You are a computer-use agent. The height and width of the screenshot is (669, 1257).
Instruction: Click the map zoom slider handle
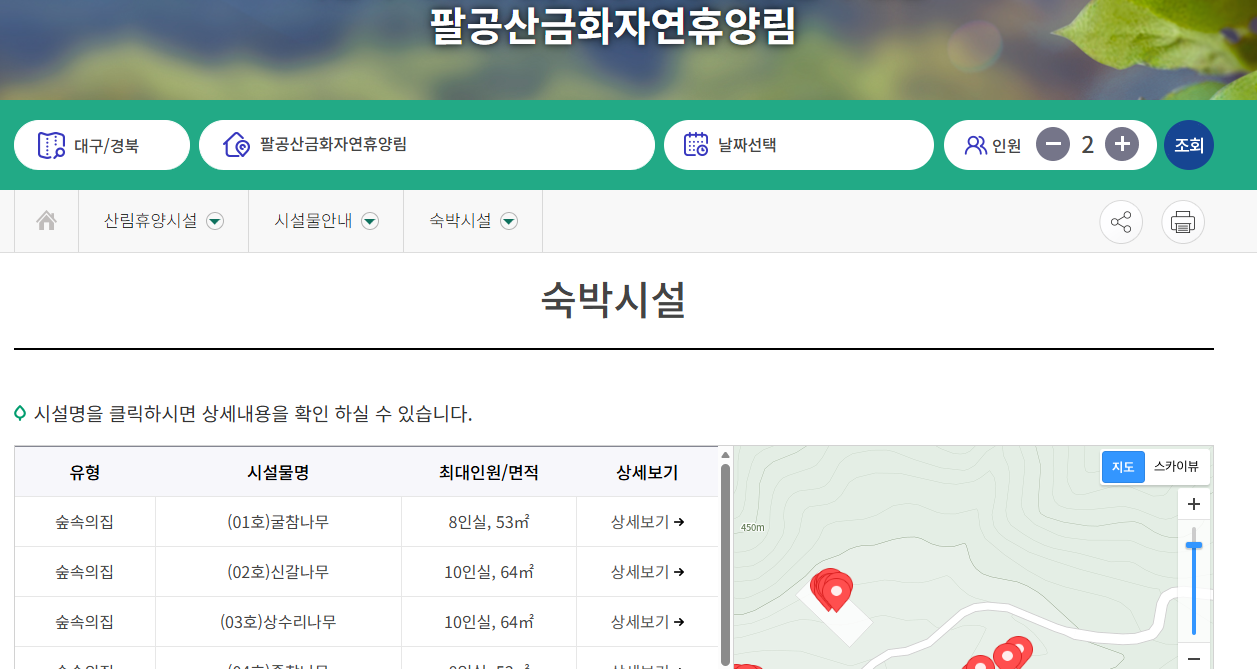point(1193,545)
